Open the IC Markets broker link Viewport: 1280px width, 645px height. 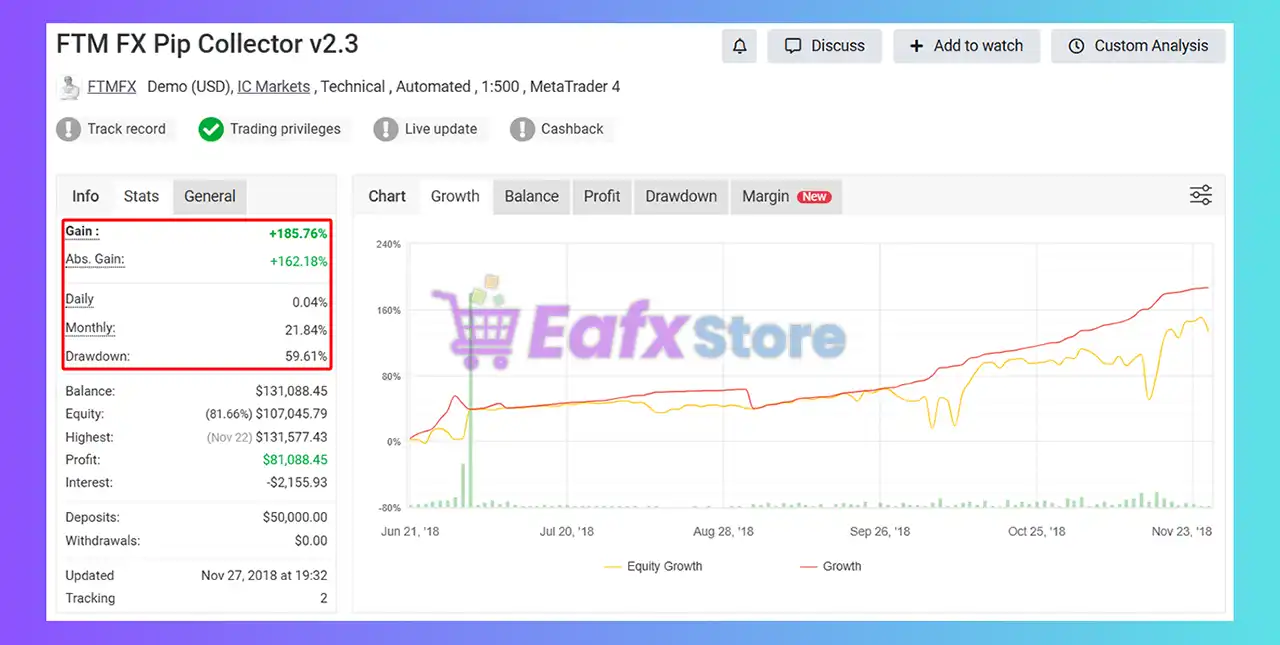click(273, 86)
